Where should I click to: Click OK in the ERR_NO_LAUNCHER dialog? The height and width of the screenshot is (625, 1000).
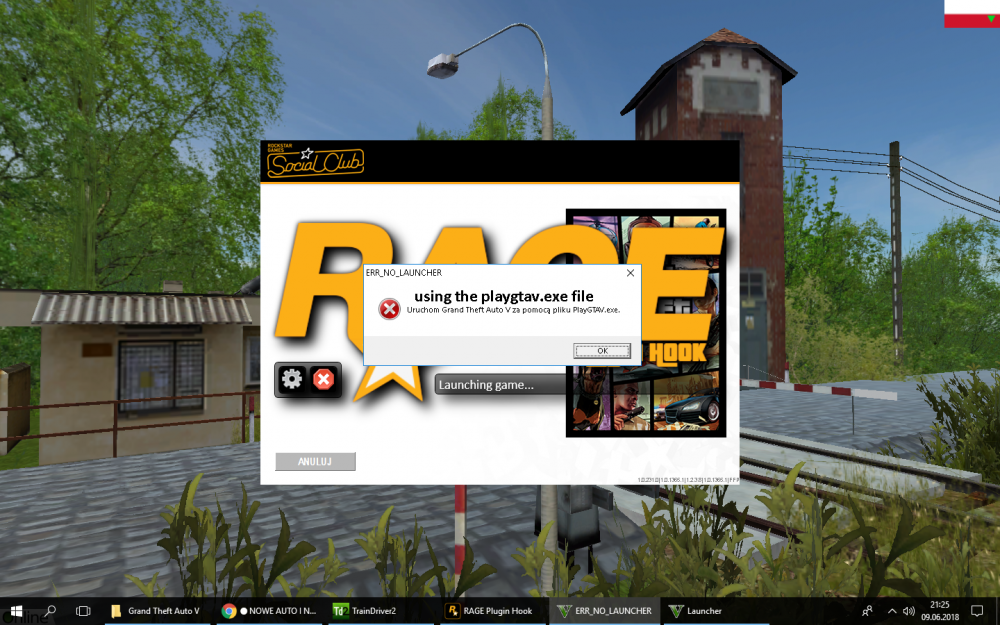point(601,351)
